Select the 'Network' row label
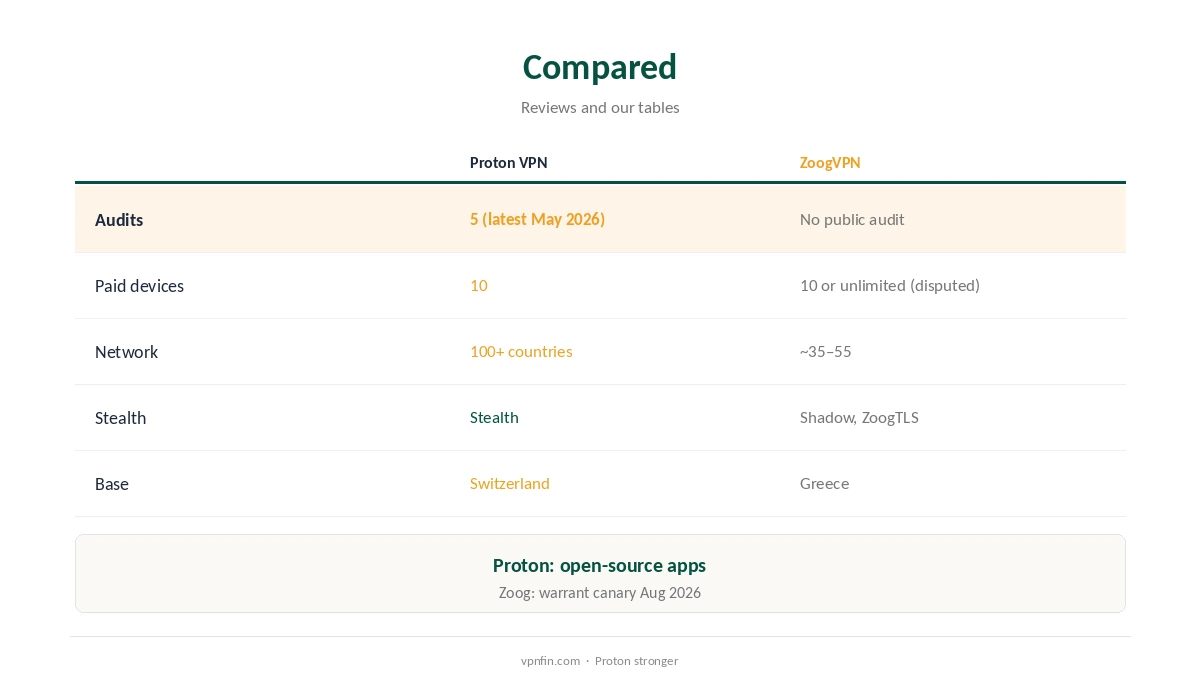Image resolution: width=1200 pixels, height=680 pixels. [126, 352]
